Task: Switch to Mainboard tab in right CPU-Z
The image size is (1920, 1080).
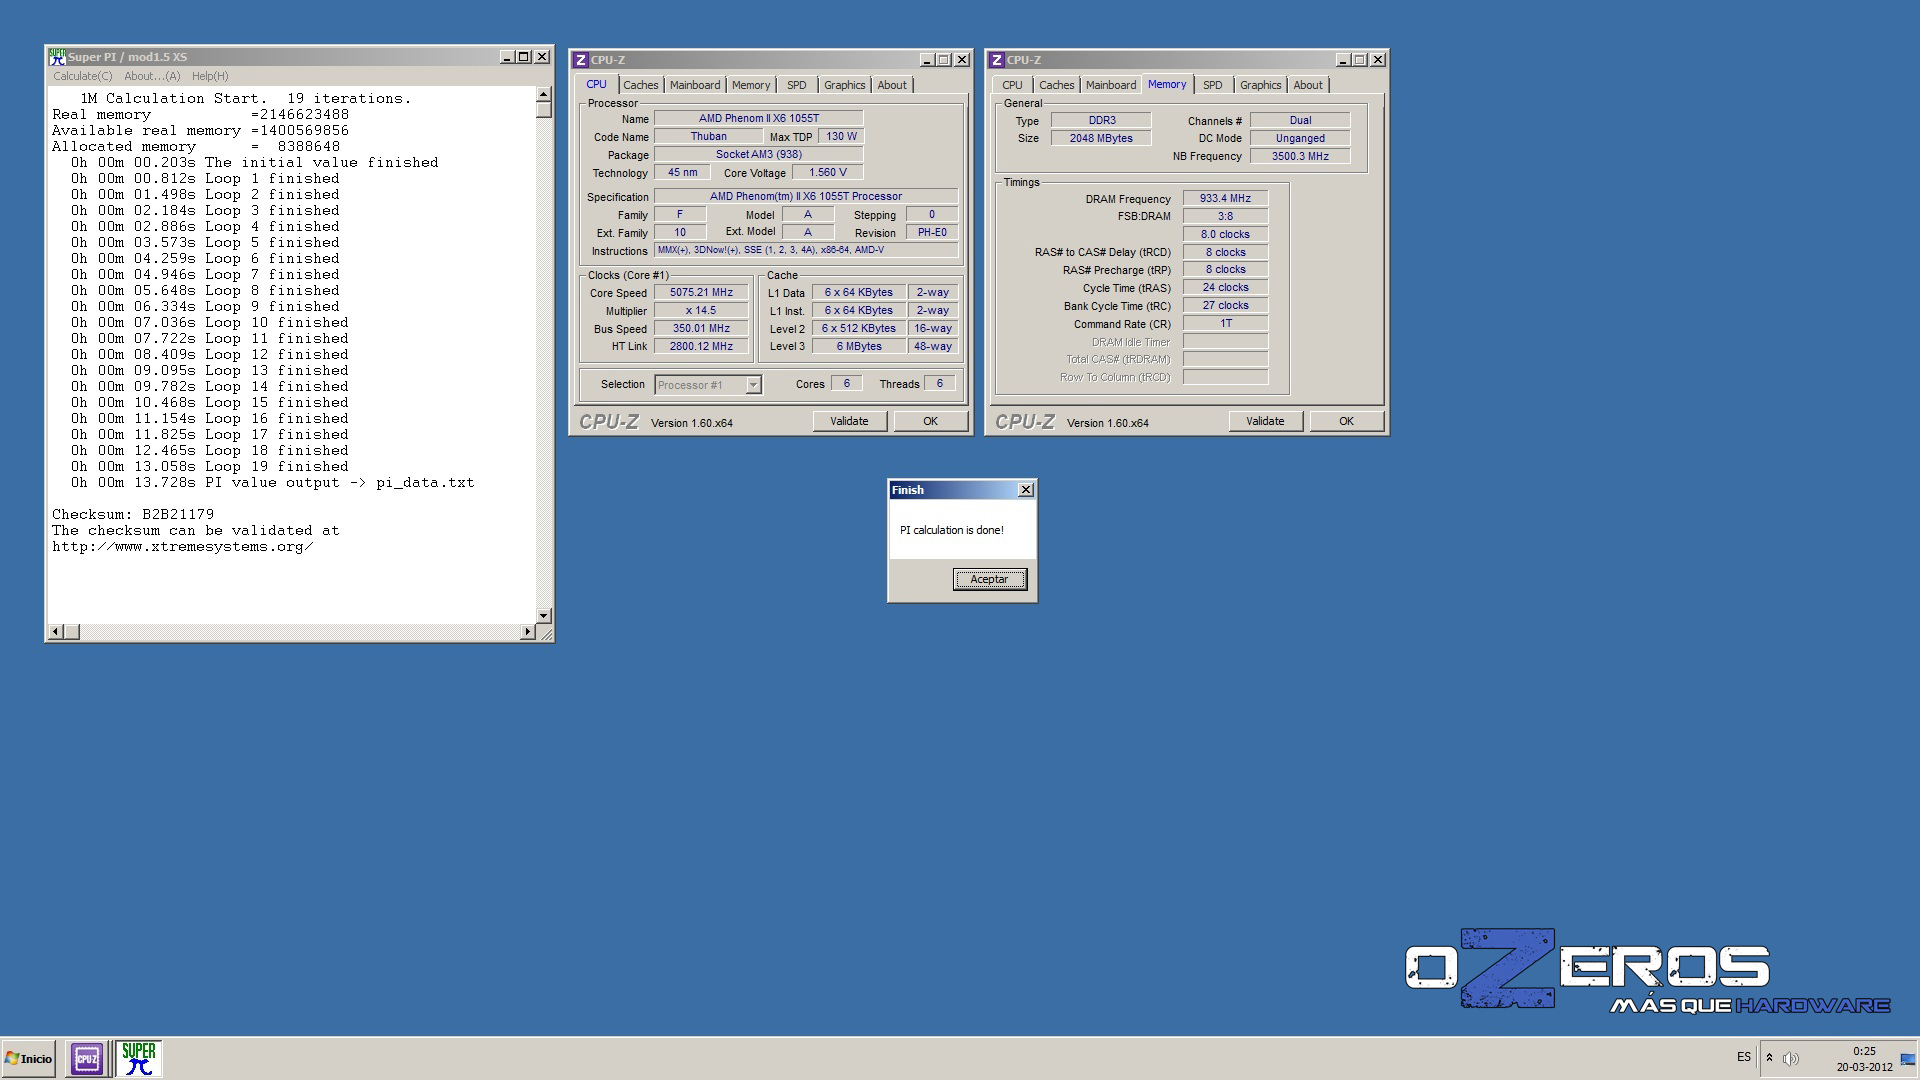Action: pyautogui.click(x=1111, y=85)
